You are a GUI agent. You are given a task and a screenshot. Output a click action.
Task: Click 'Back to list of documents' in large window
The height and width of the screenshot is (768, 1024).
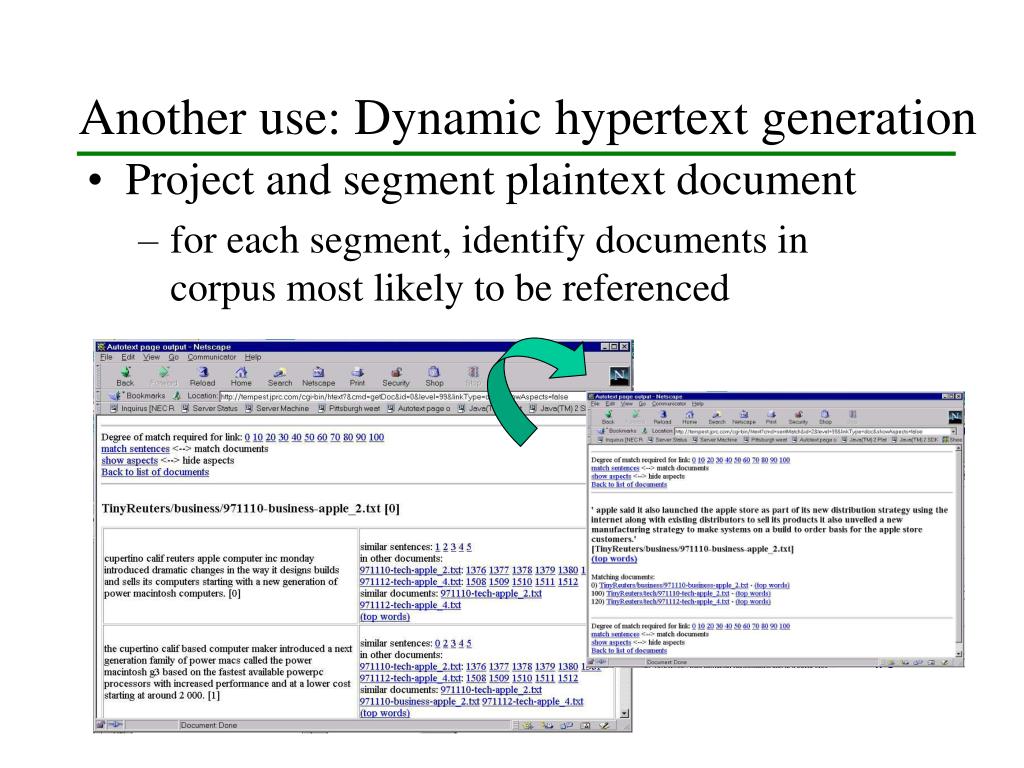click(x=155, y=472)
